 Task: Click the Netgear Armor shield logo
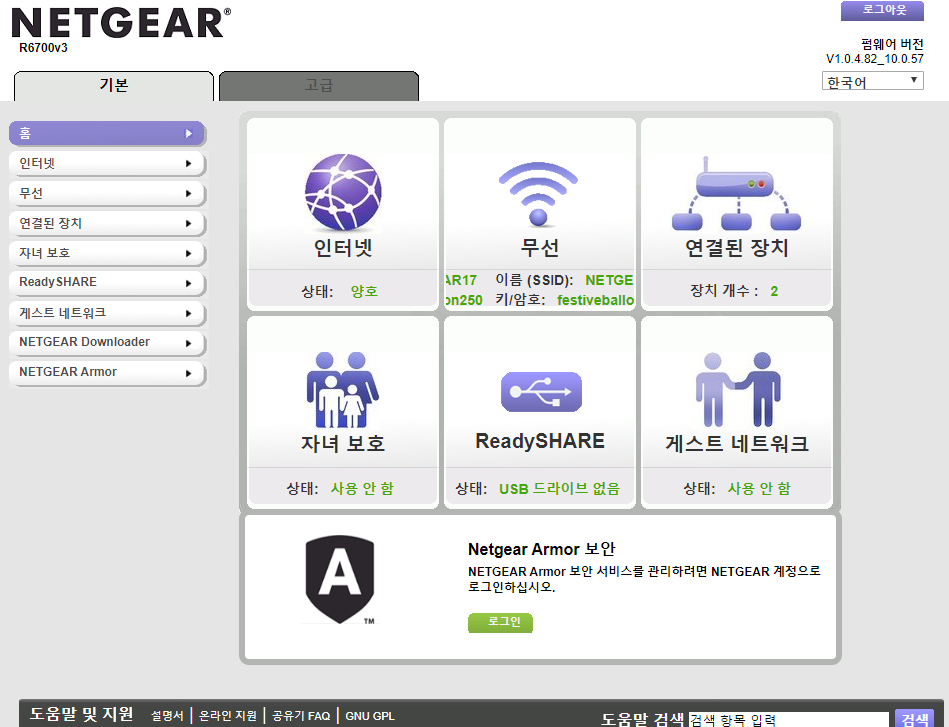340,579
